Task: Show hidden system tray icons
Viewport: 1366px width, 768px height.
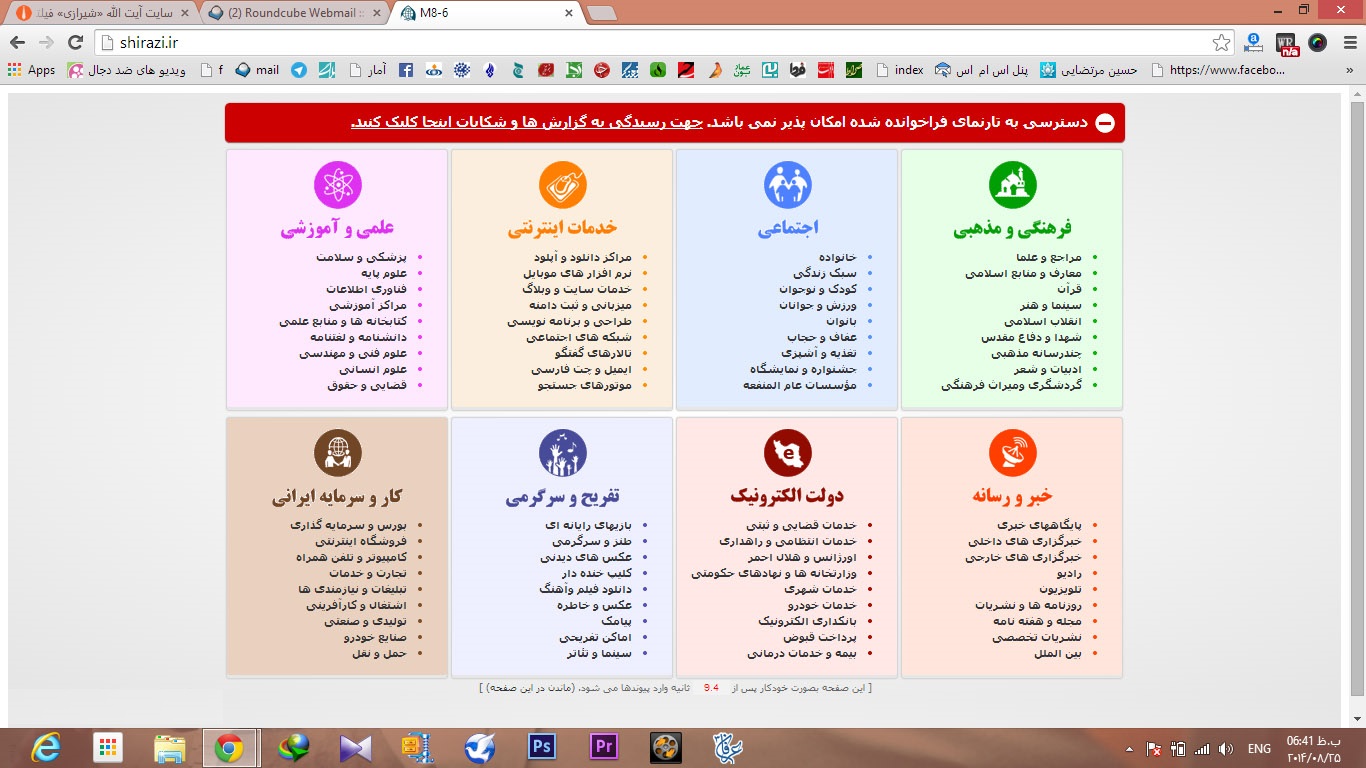Action: coord(1130,748)
